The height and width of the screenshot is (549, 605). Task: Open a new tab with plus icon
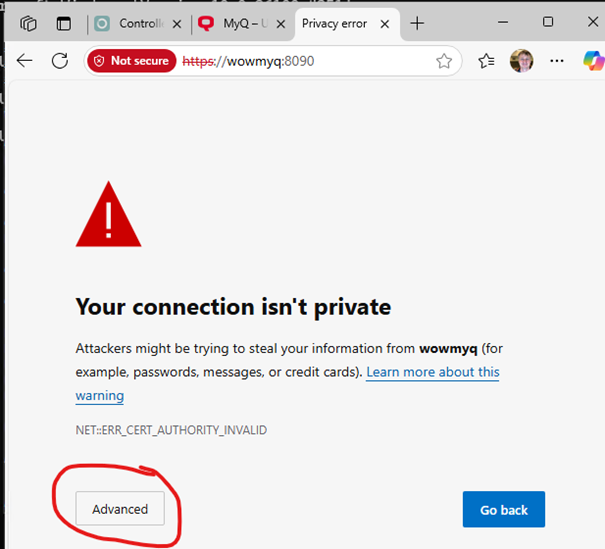417,24
